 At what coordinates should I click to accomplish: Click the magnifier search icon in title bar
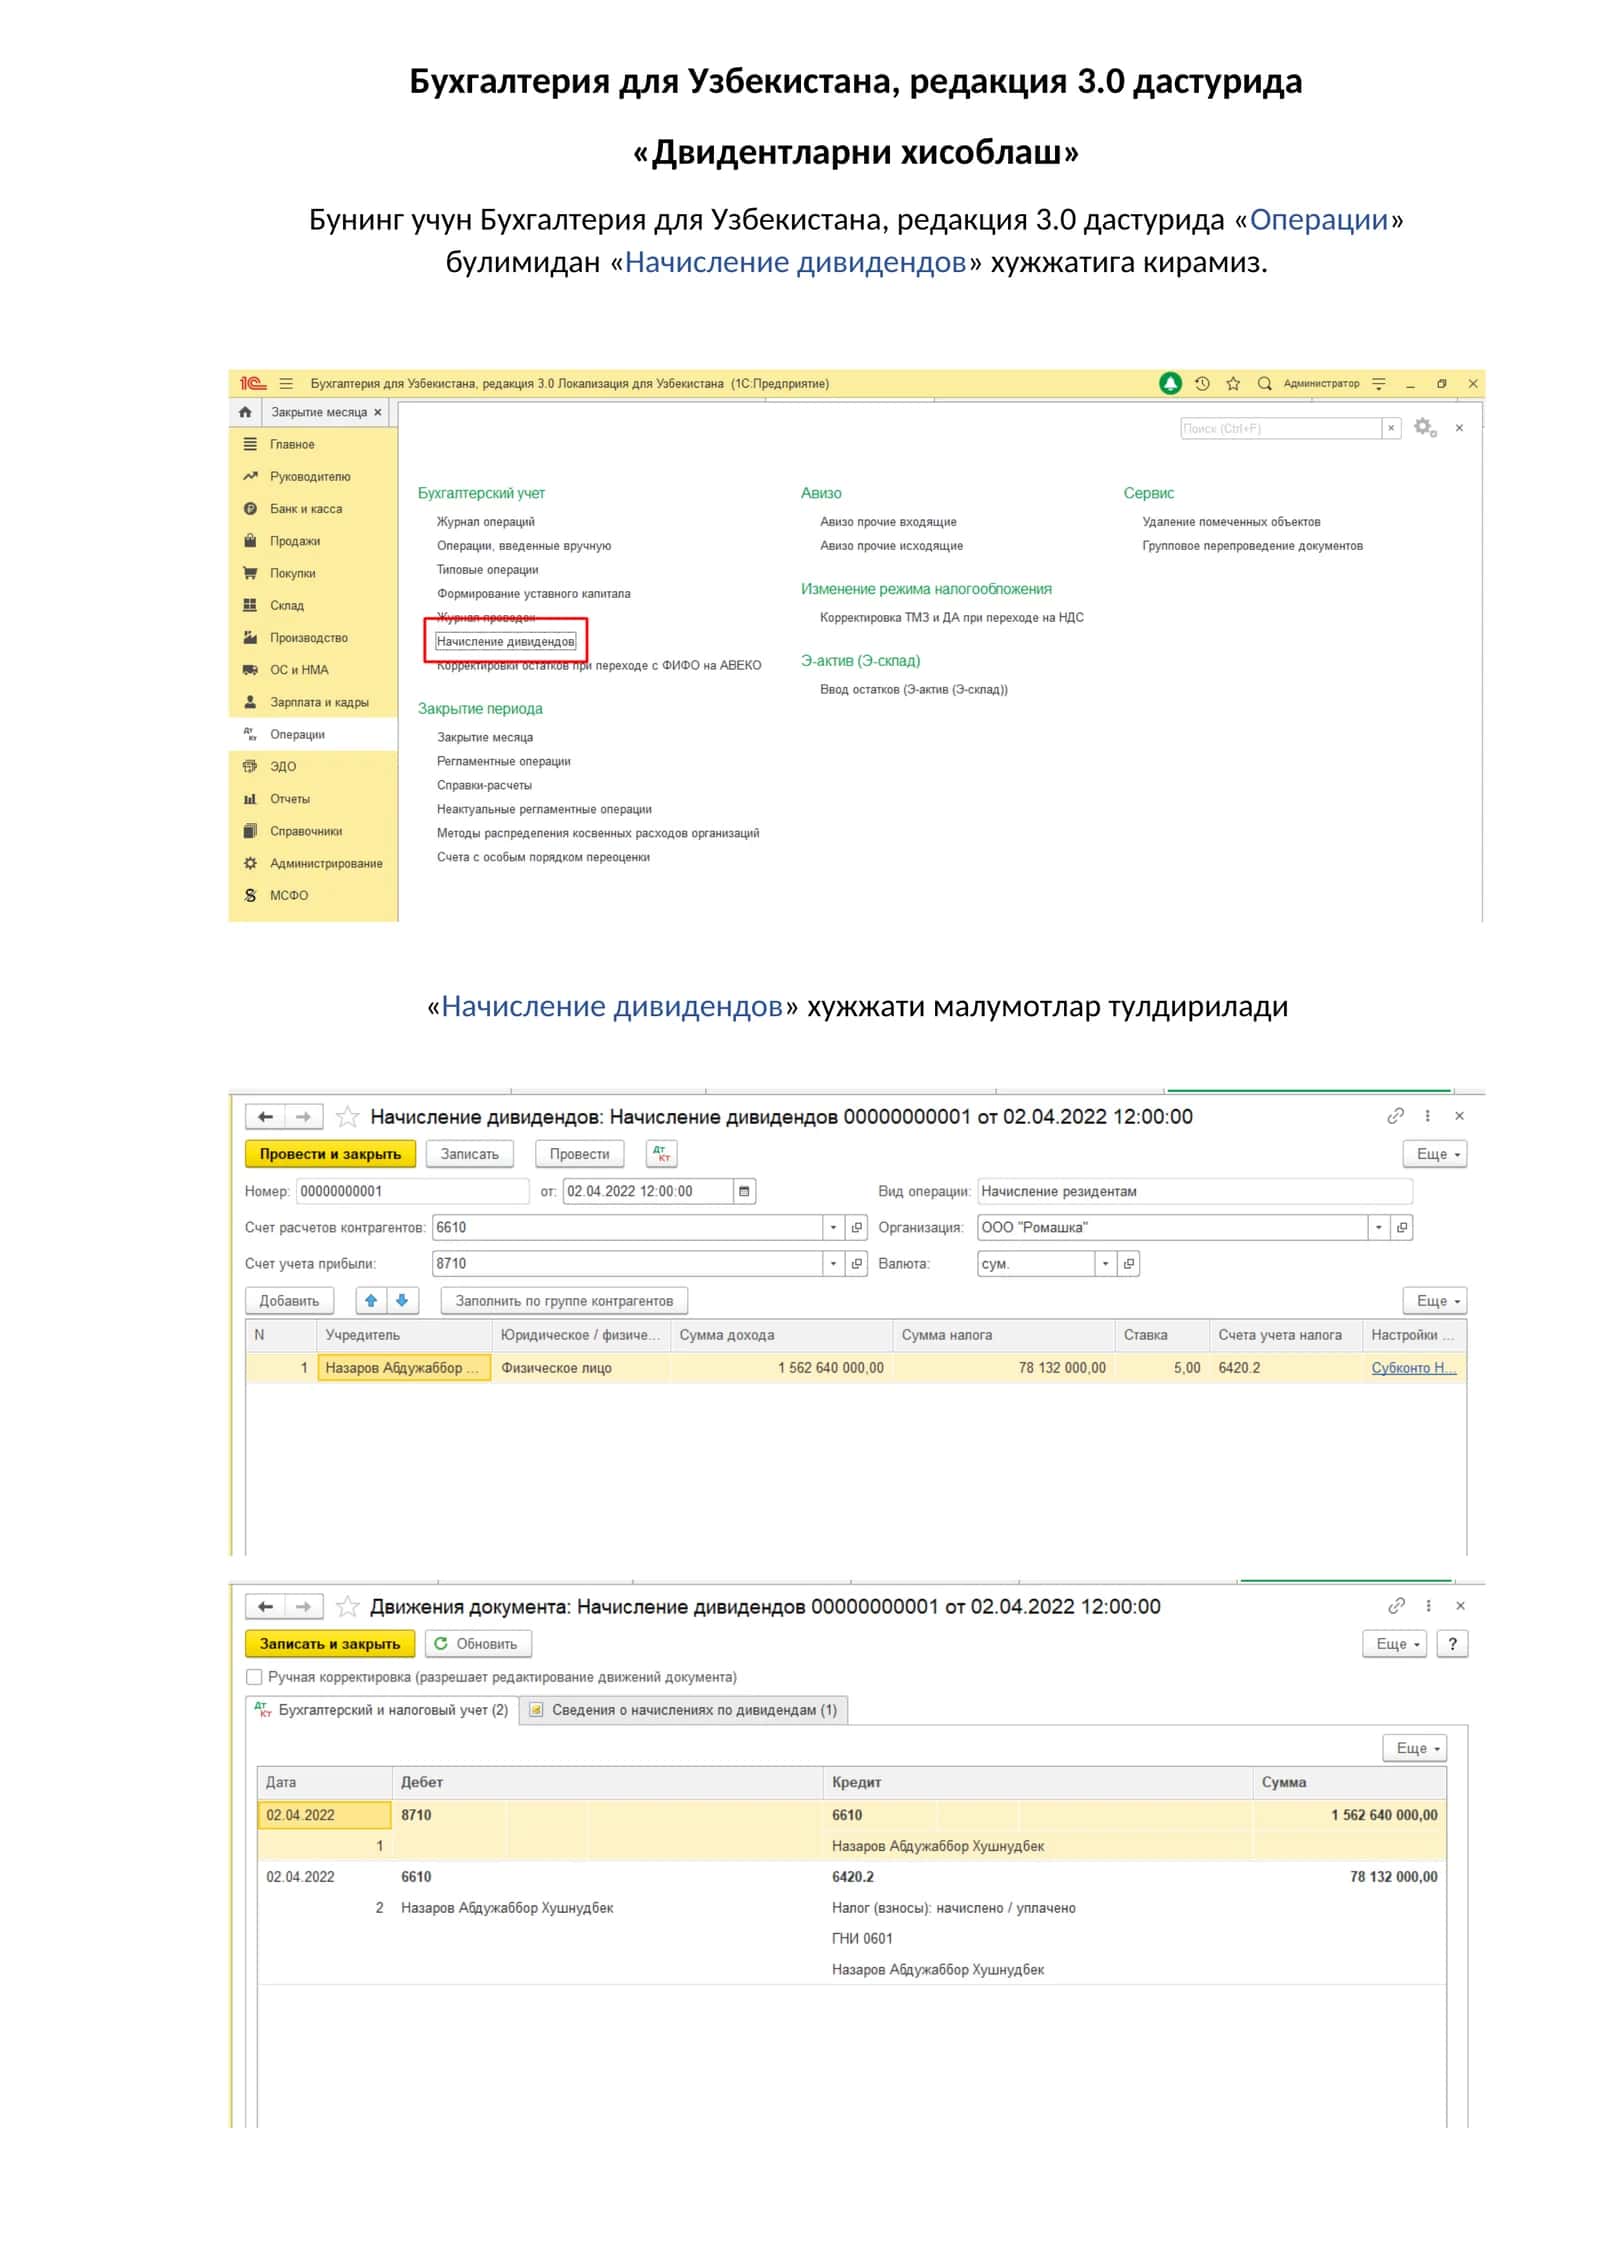click(x=1264, y=383)
